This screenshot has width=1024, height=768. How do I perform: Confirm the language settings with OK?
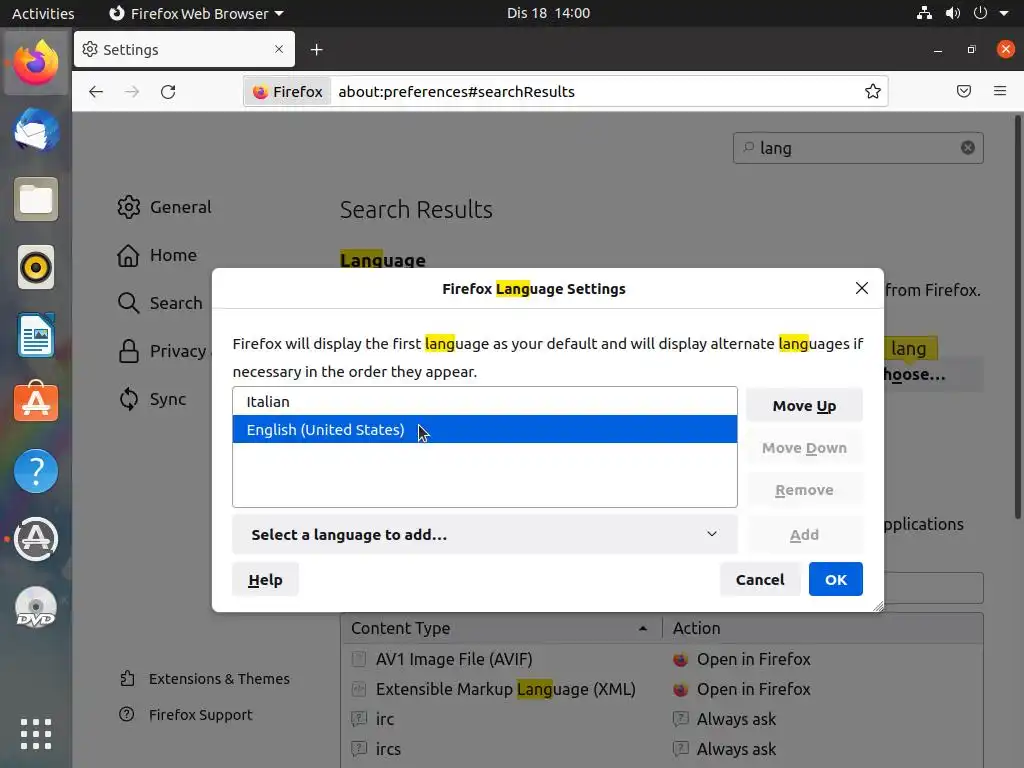point(835,580)
